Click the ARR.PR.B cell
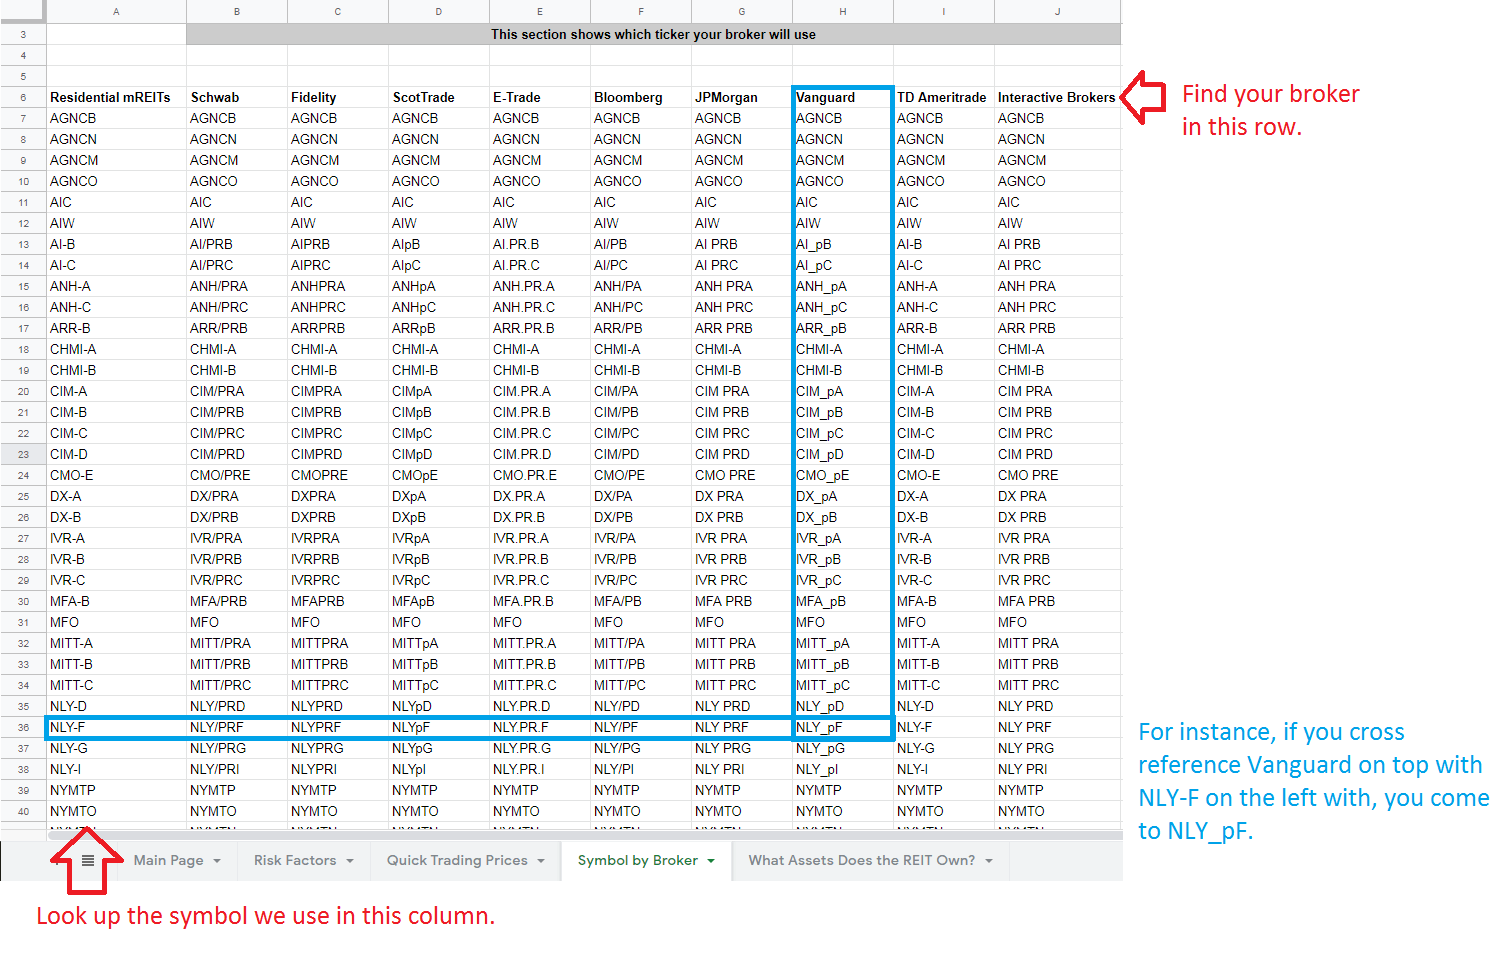Screen dimensions: 1496x972 tap(540, 328)
